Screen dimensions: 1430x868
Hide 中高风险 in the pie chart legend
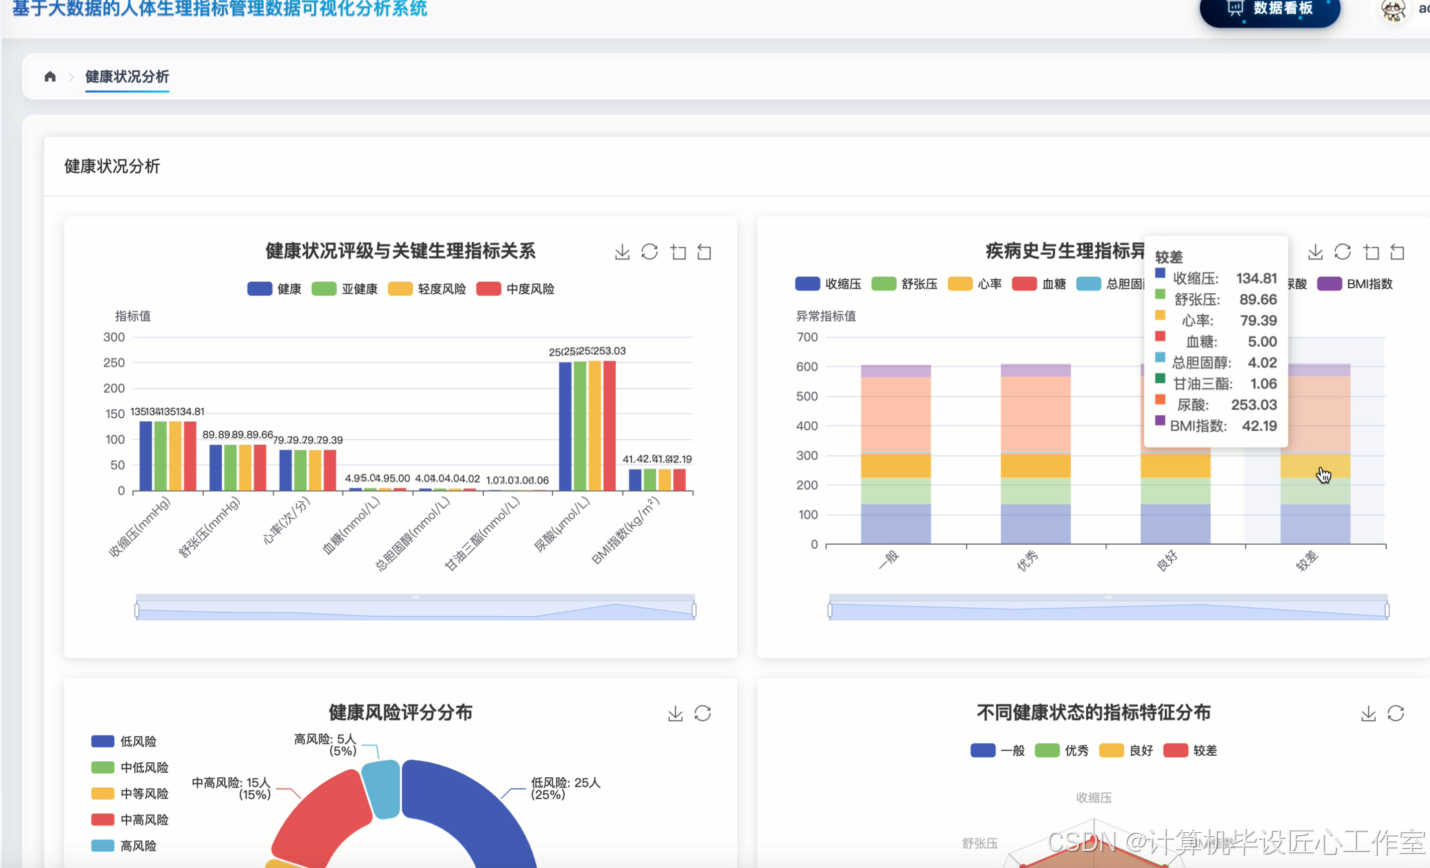130,820
